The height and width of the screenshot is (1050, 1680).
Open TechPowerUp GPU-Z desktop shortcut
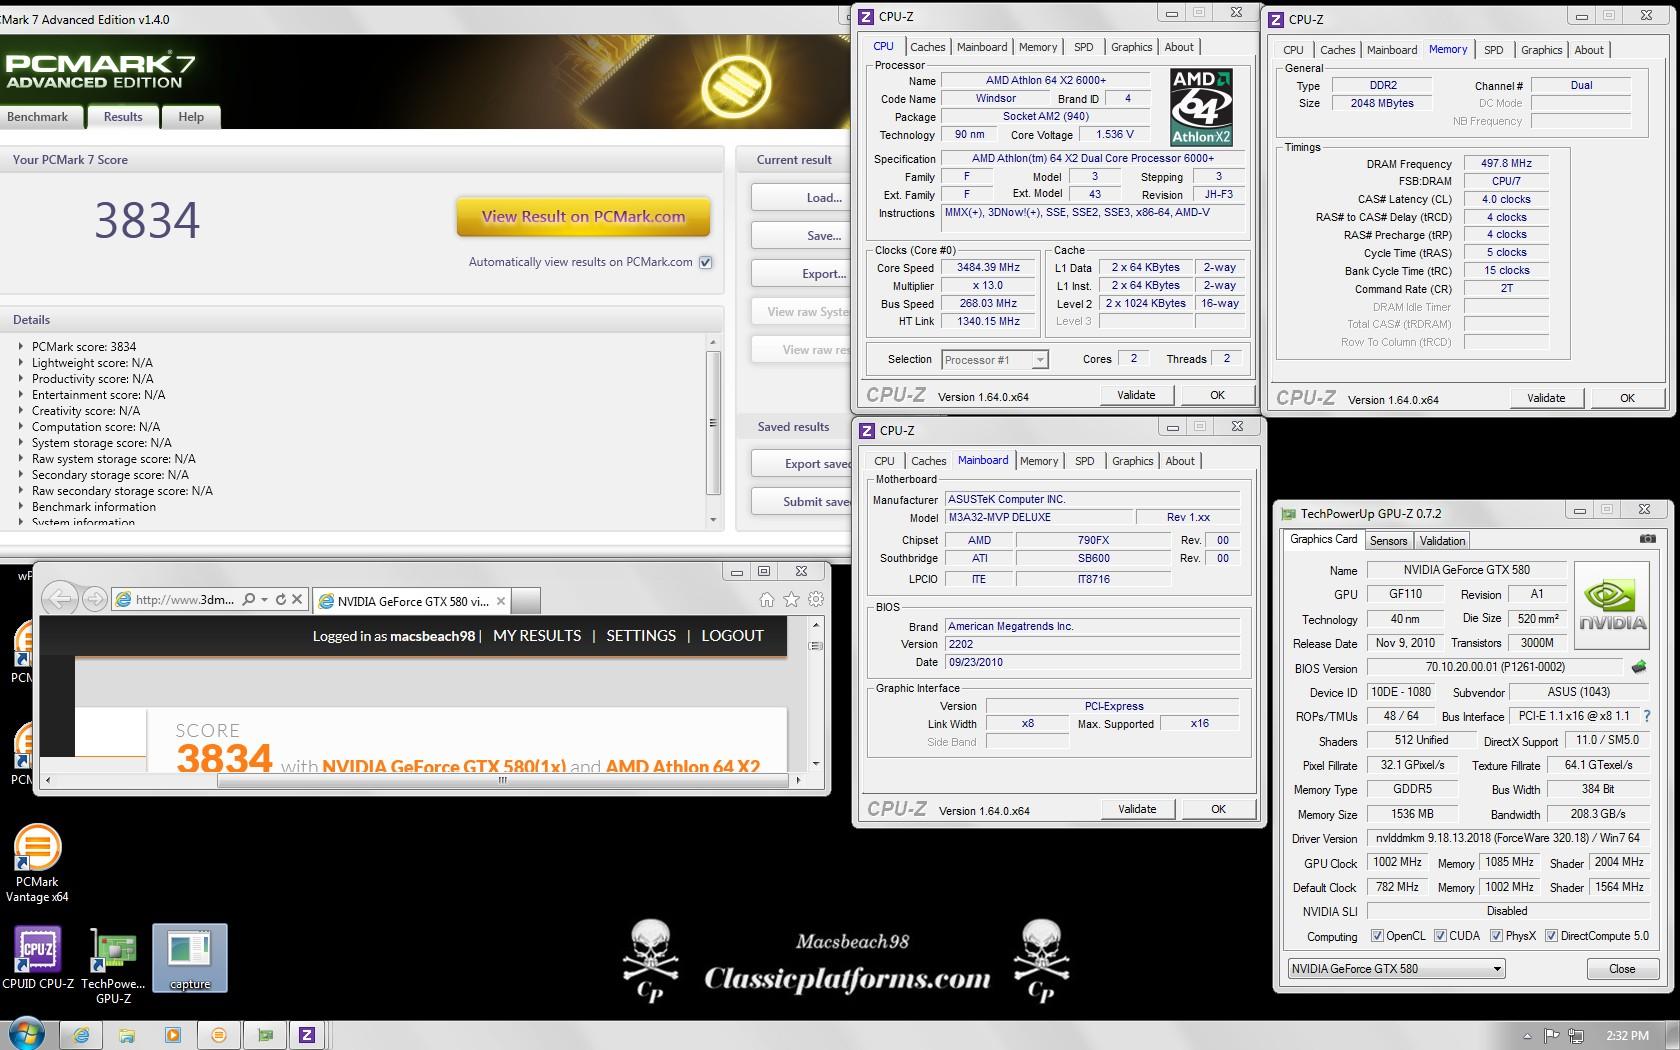pos(113,966)
